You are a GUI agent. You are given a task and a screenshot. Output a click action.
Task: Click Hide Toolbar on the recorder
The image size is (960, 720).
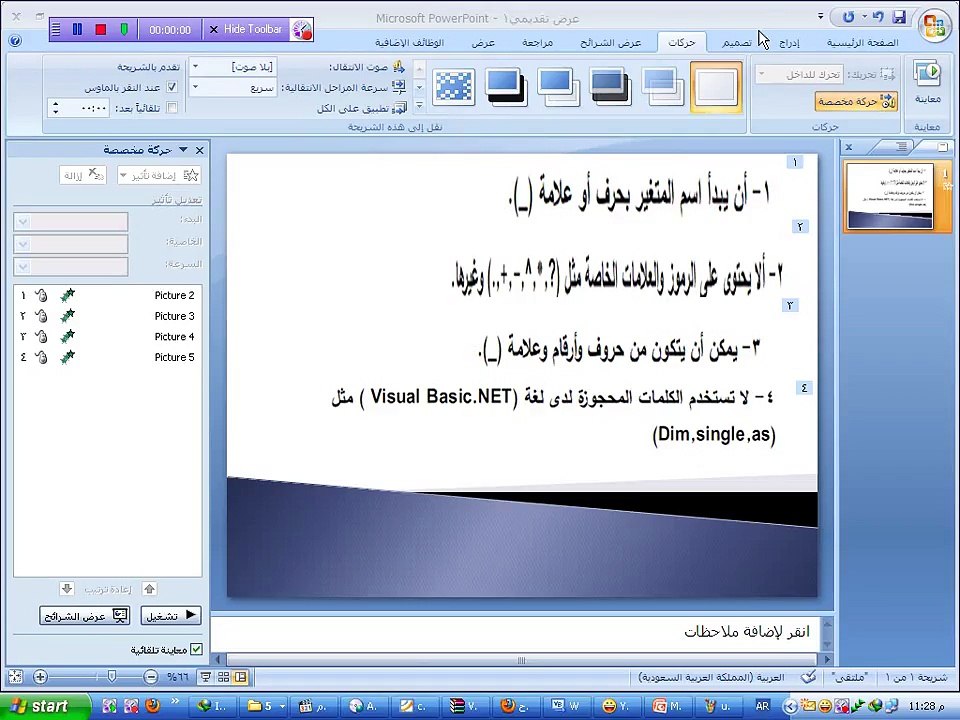(246, 29)
